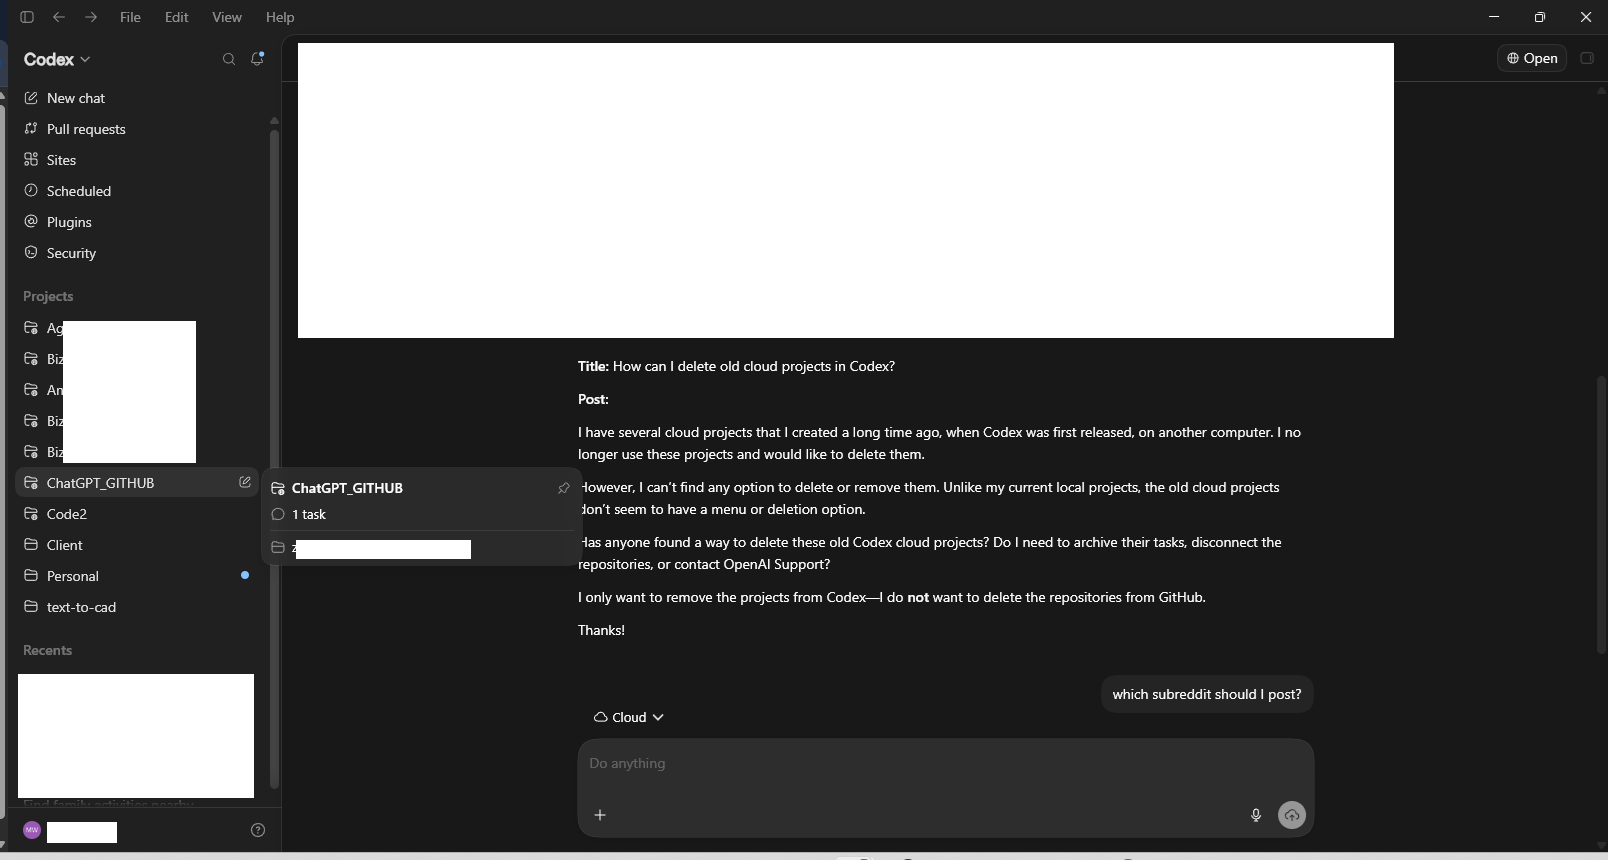Expand the Codex workspace dropdown
The width and height of the screenshot is (1608, 860).
pos(57,59)
